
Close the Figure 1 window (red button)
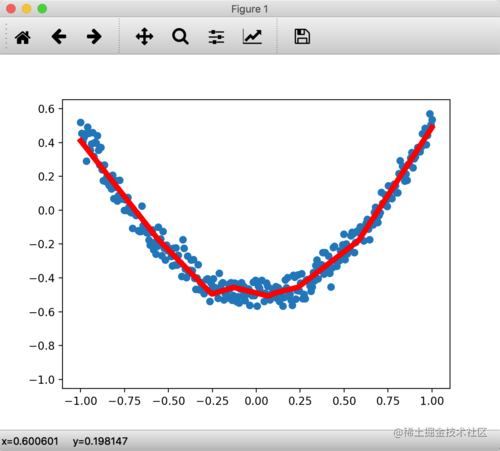[11, 9]
